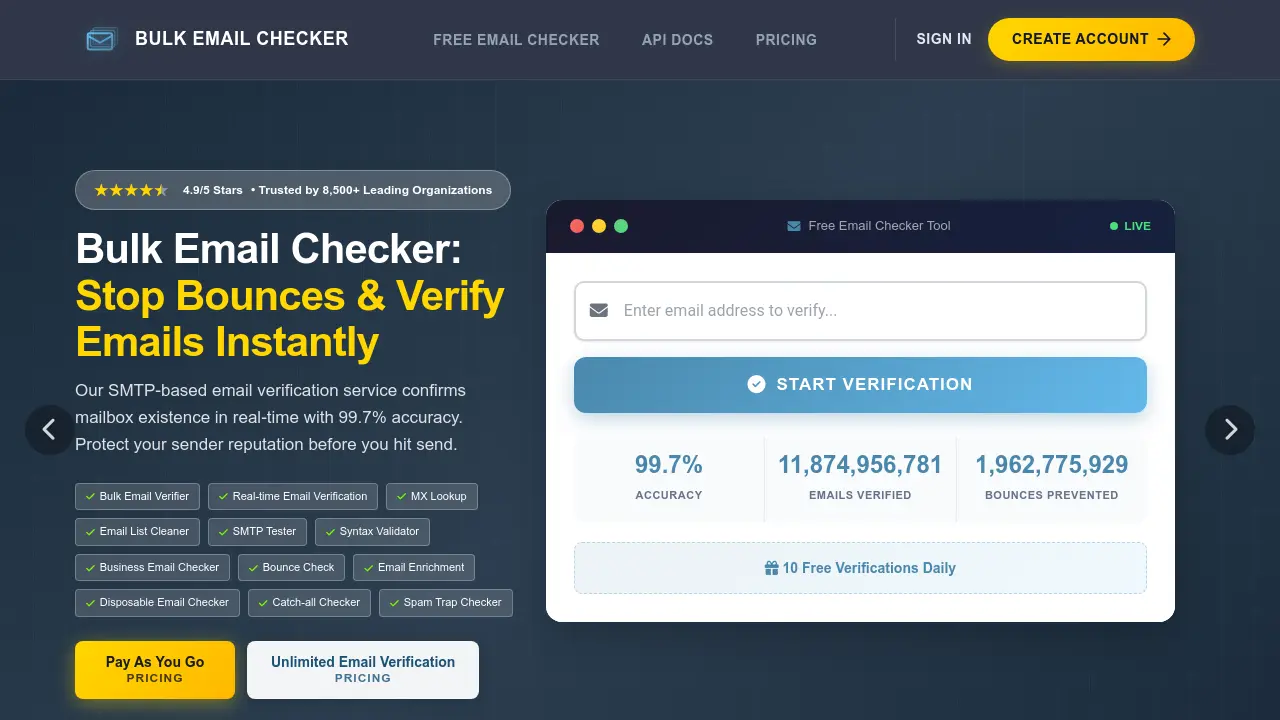Click the Bulk Email Checker envelope logo
The image size is (1280, 720).
pos(101,40)
